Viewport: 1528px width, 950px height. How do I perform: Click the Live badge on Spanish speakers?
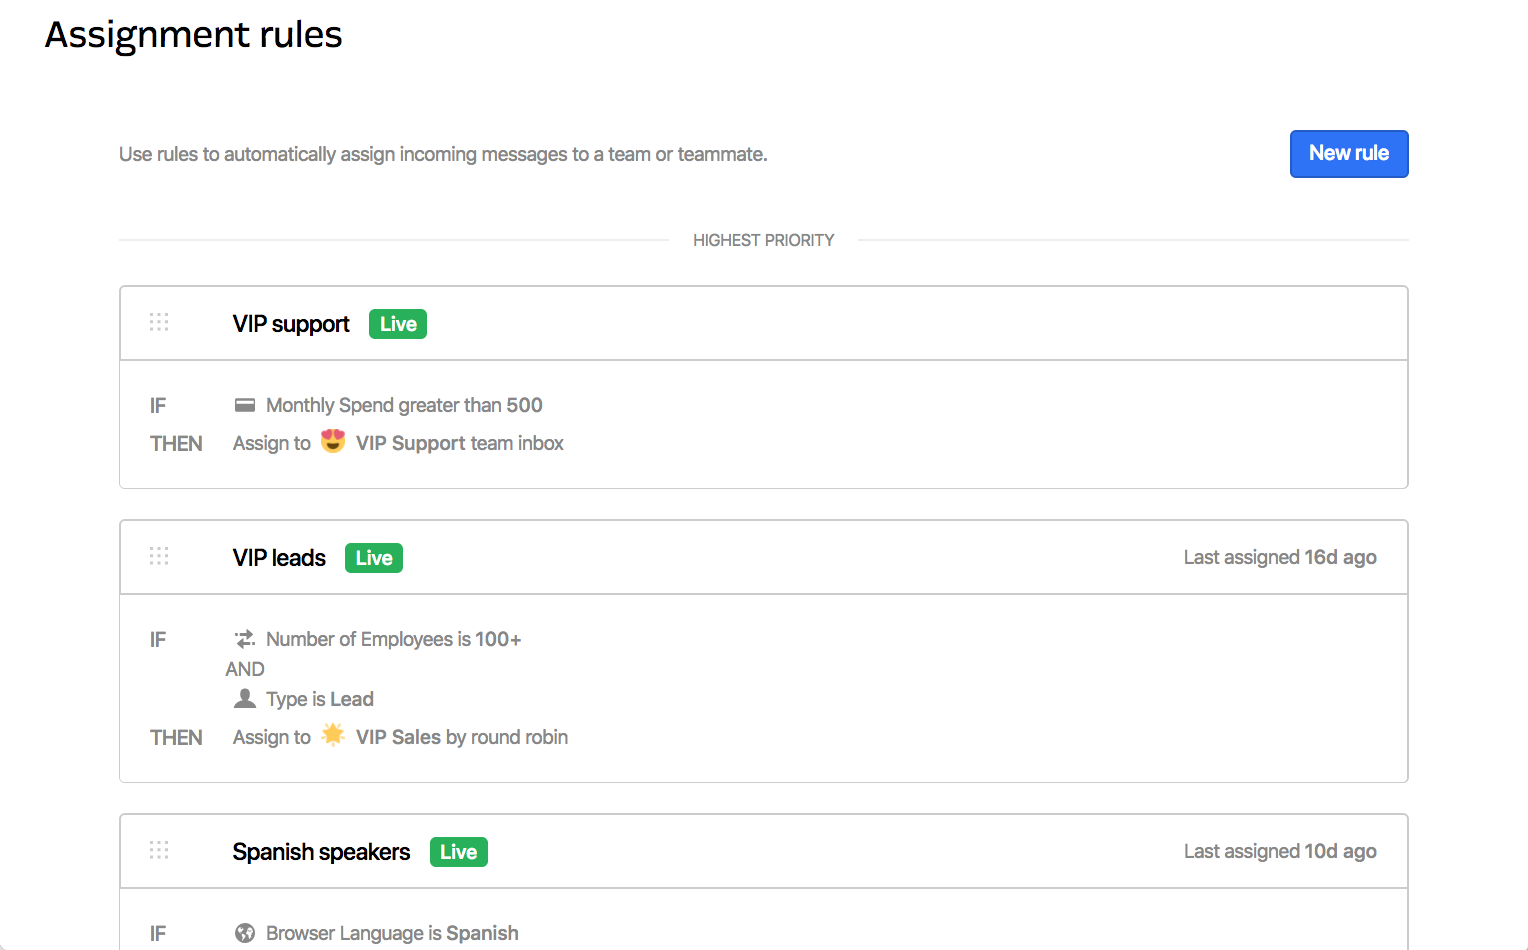[459, 852]
